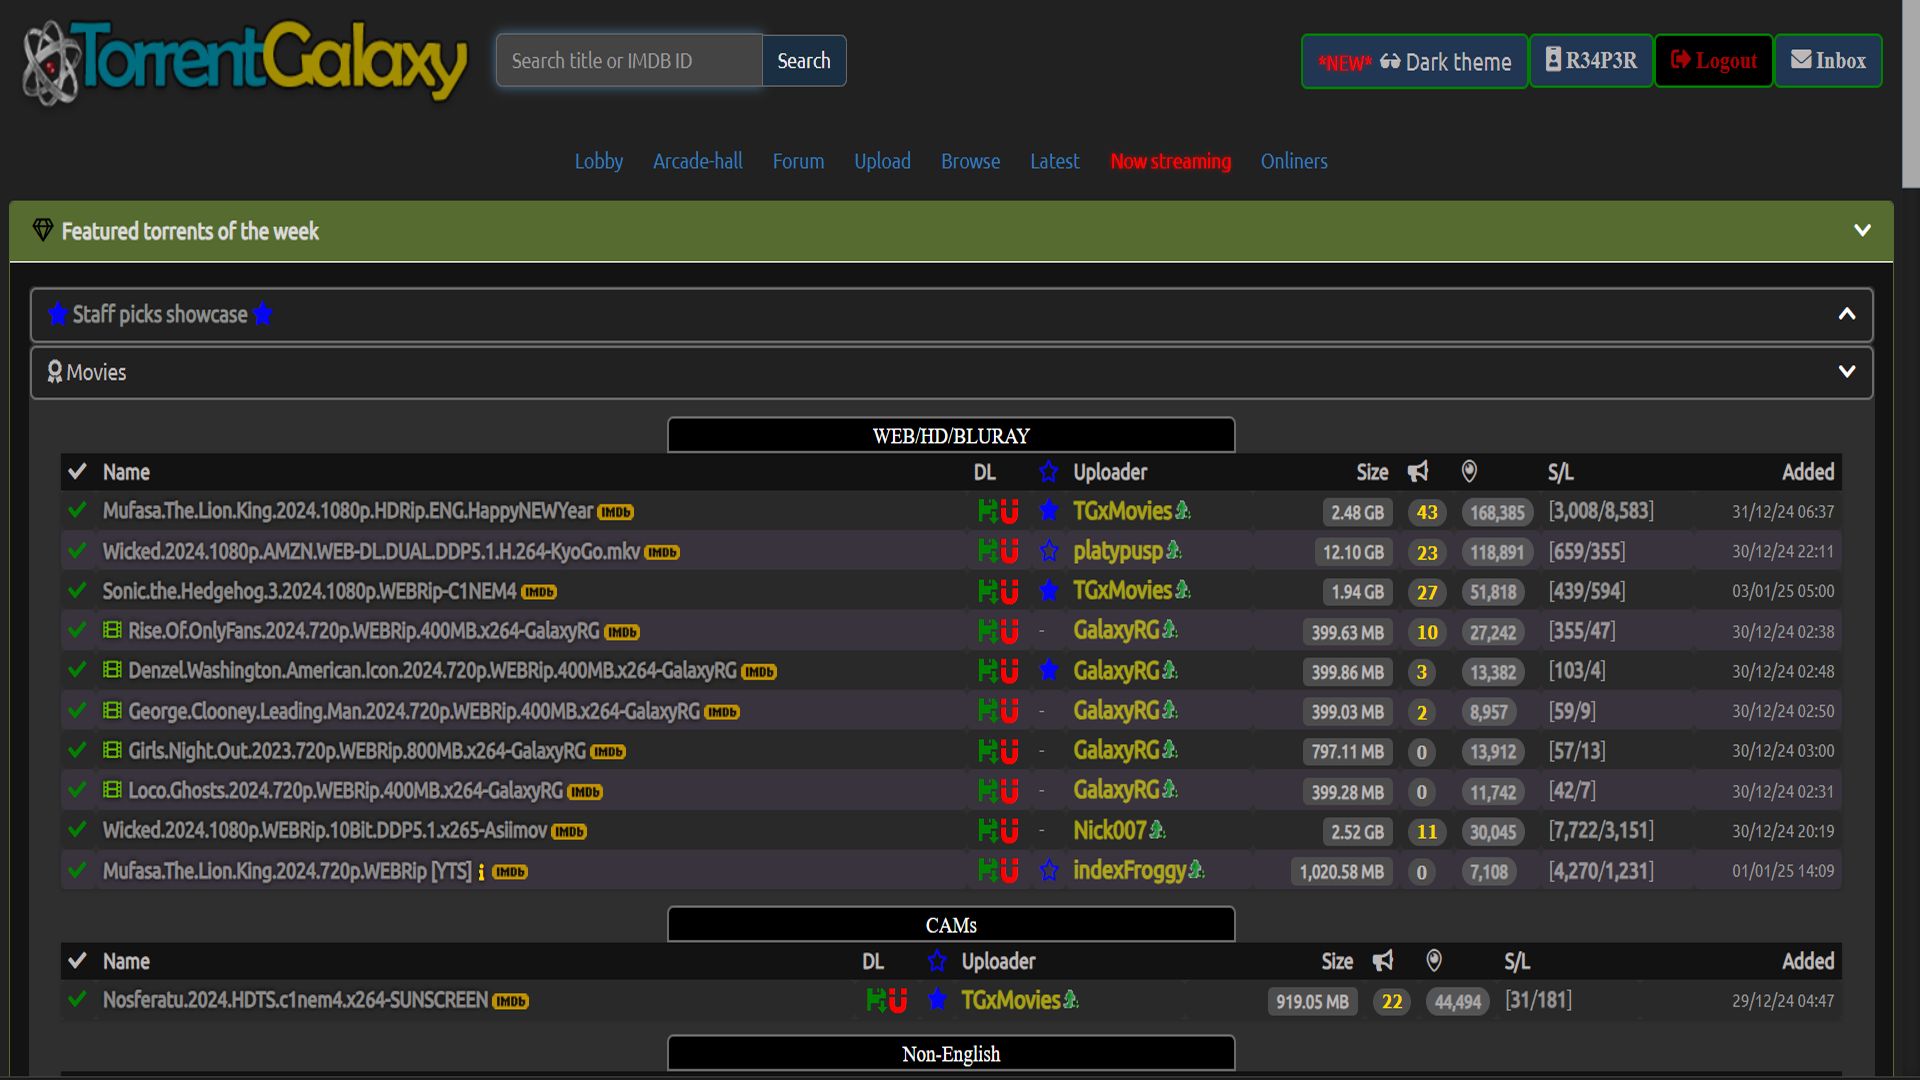The height and width of the screenshot is (1080, 1920).
Task: Open the Browse menu navigation item
Action: pos(971,160)
